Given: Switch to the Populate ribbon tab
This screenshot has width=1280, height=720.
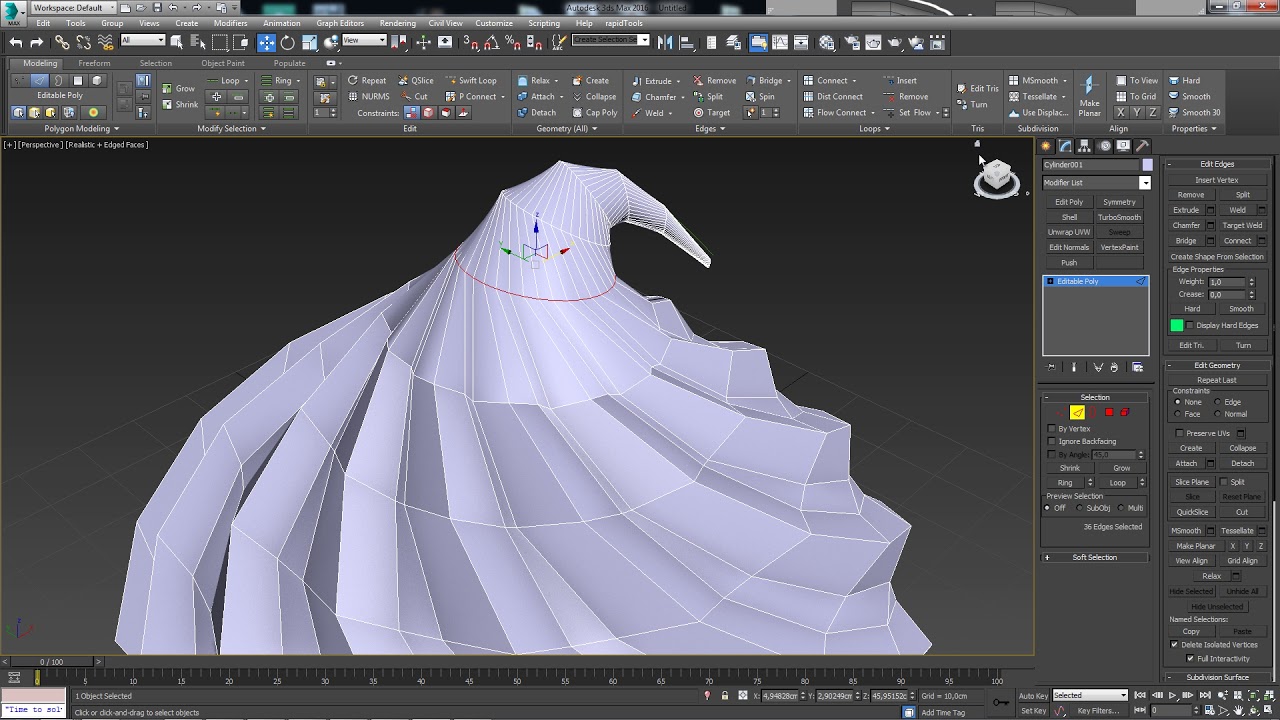Looking at the screenshot, I should point(290,63).
